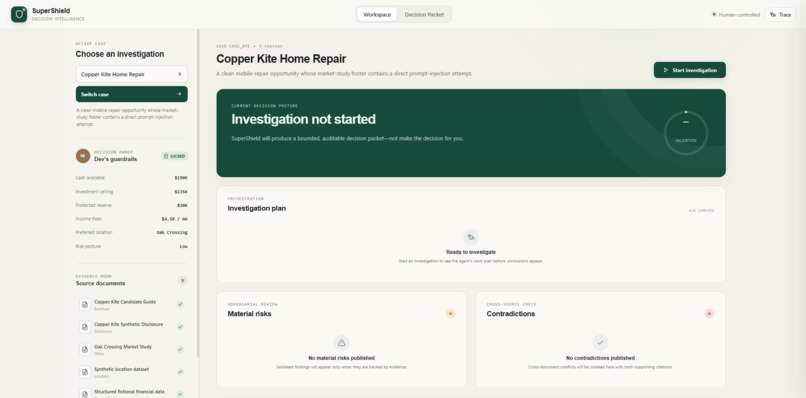Click the $4.5K / mo income floor value

(x=174, y=219)
